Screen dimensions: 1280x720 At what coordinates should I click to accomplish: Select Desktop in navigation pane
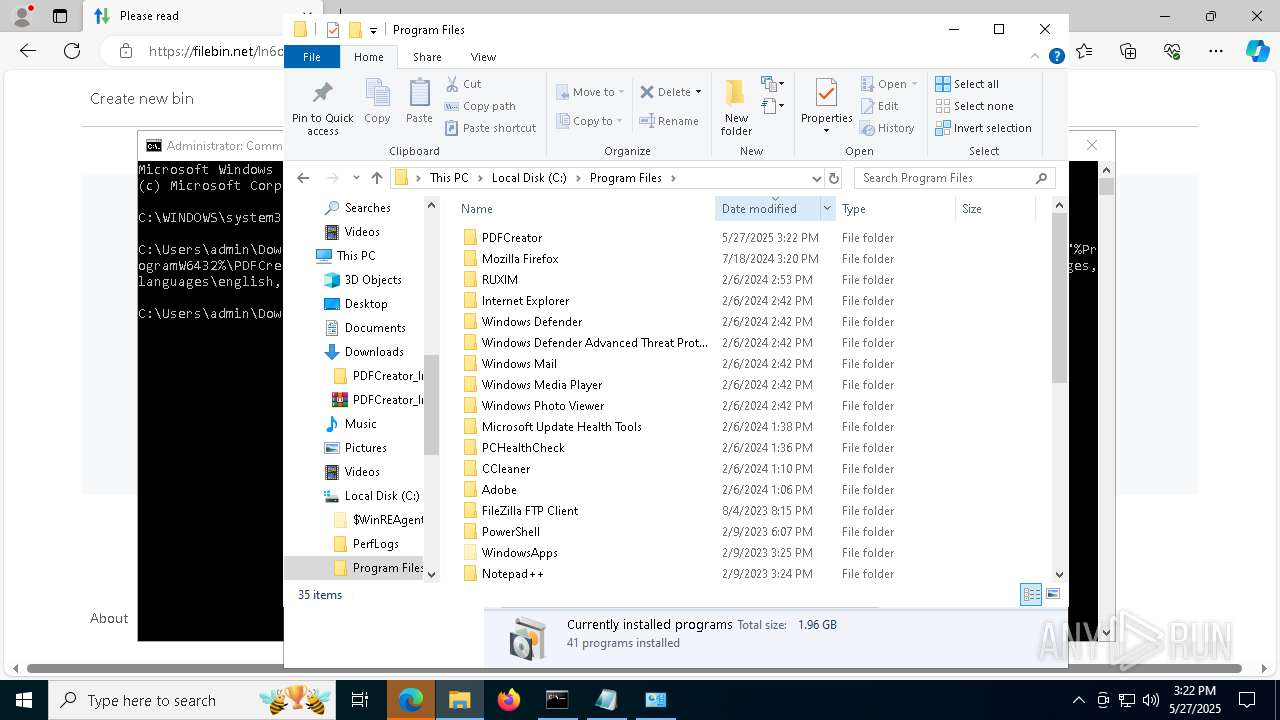(366, 304)
